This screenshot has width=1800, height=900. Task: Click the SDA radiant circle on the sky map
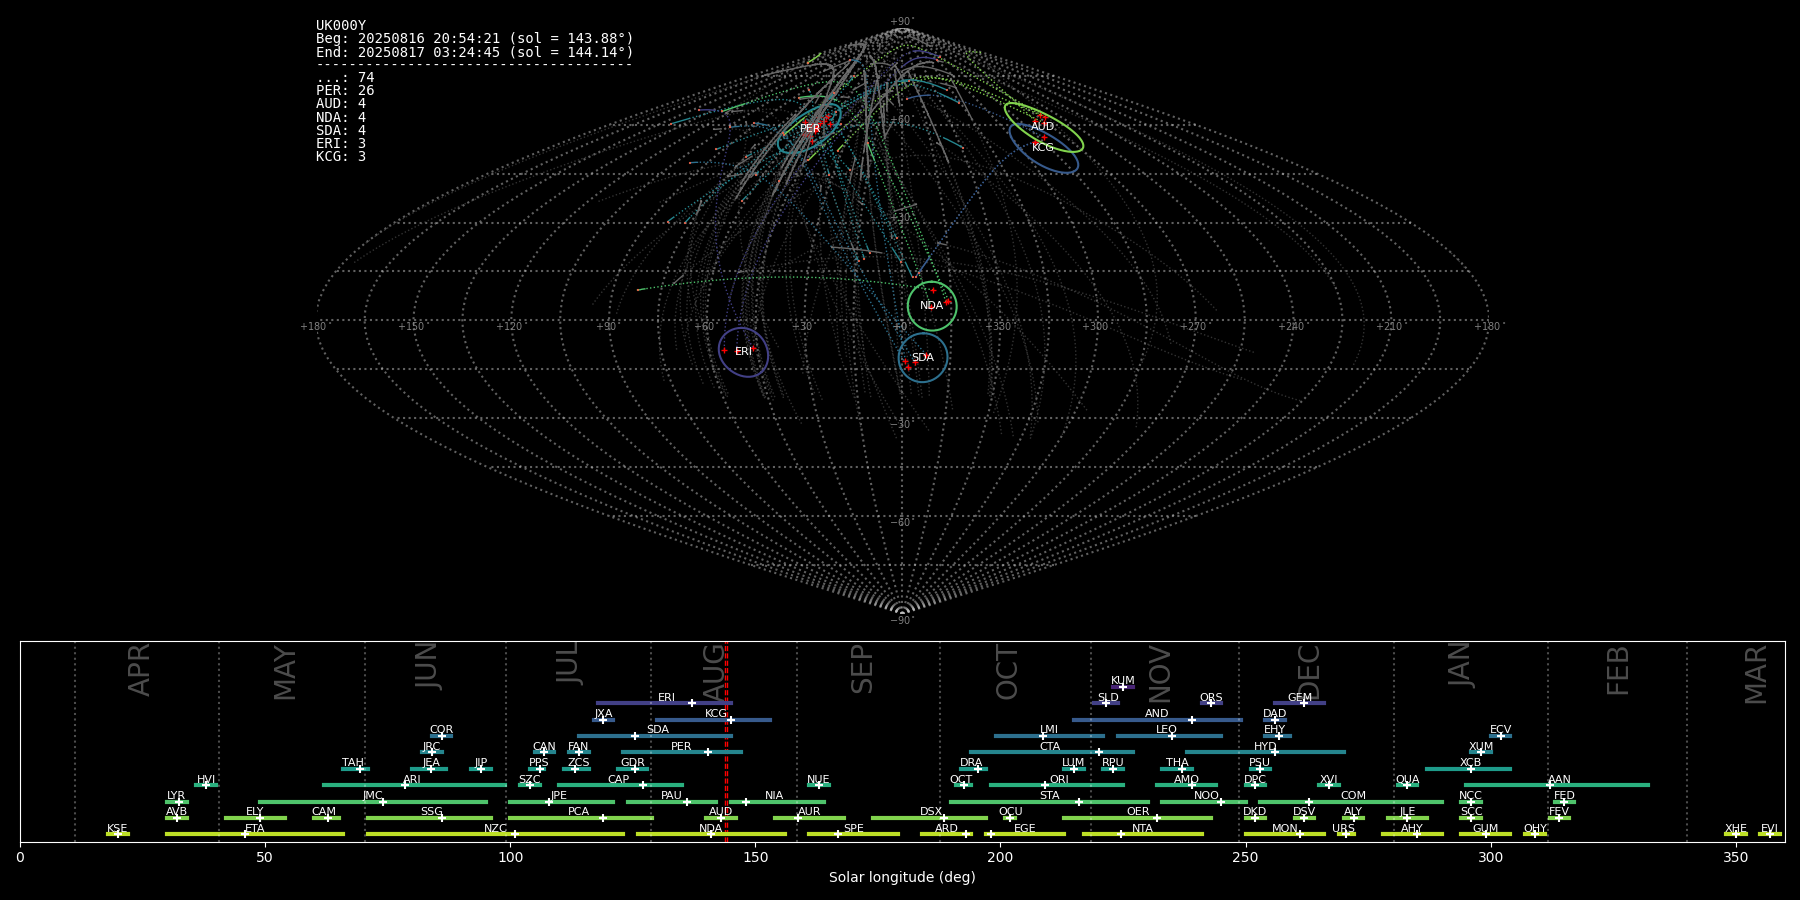[923, 358]
